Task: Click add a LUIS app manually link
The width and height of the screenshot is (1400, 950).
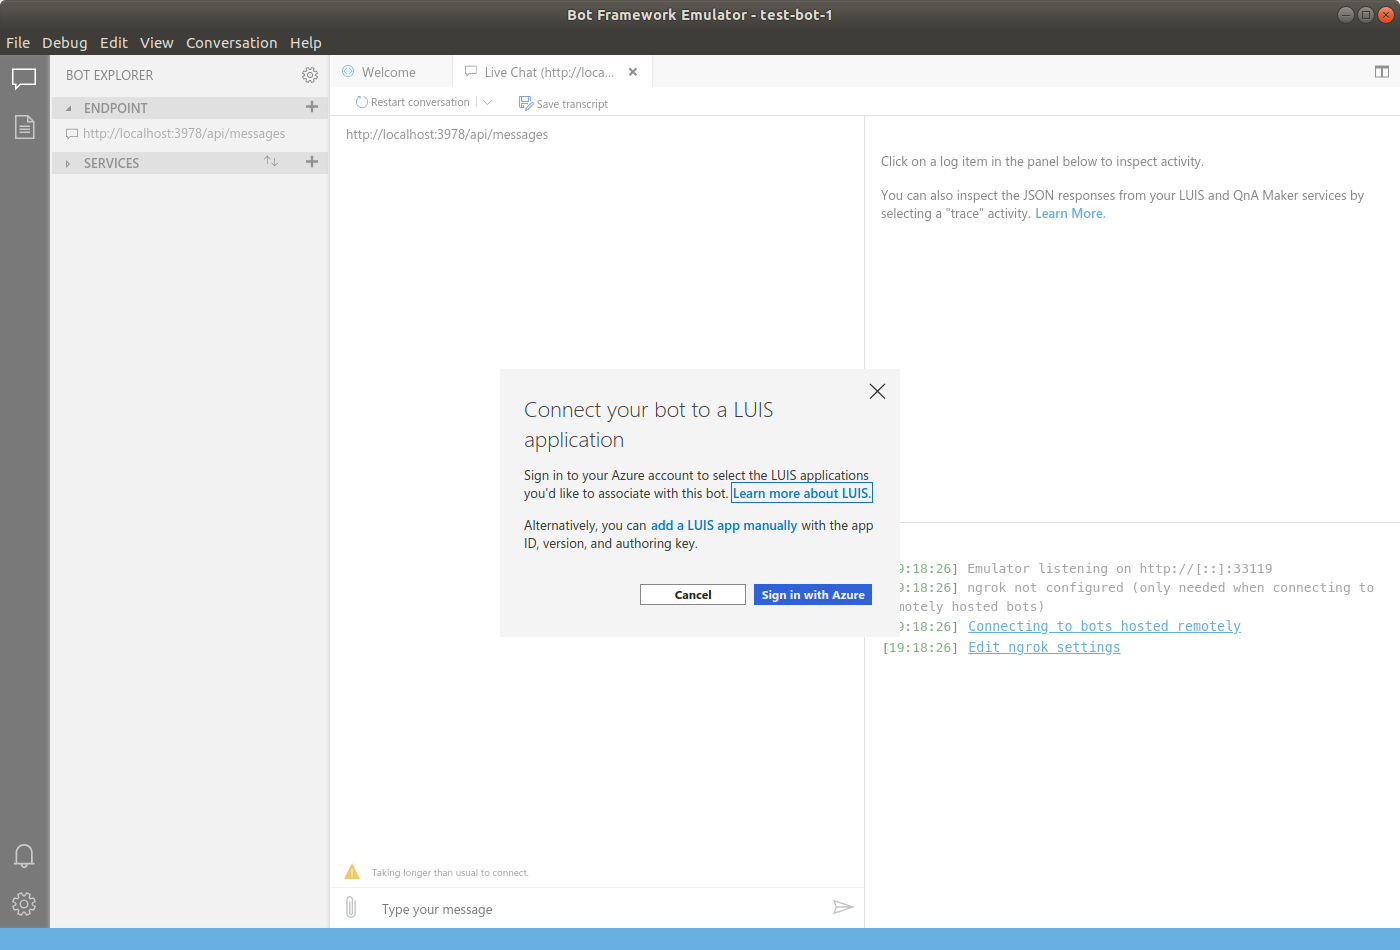Action: [724, 525]
